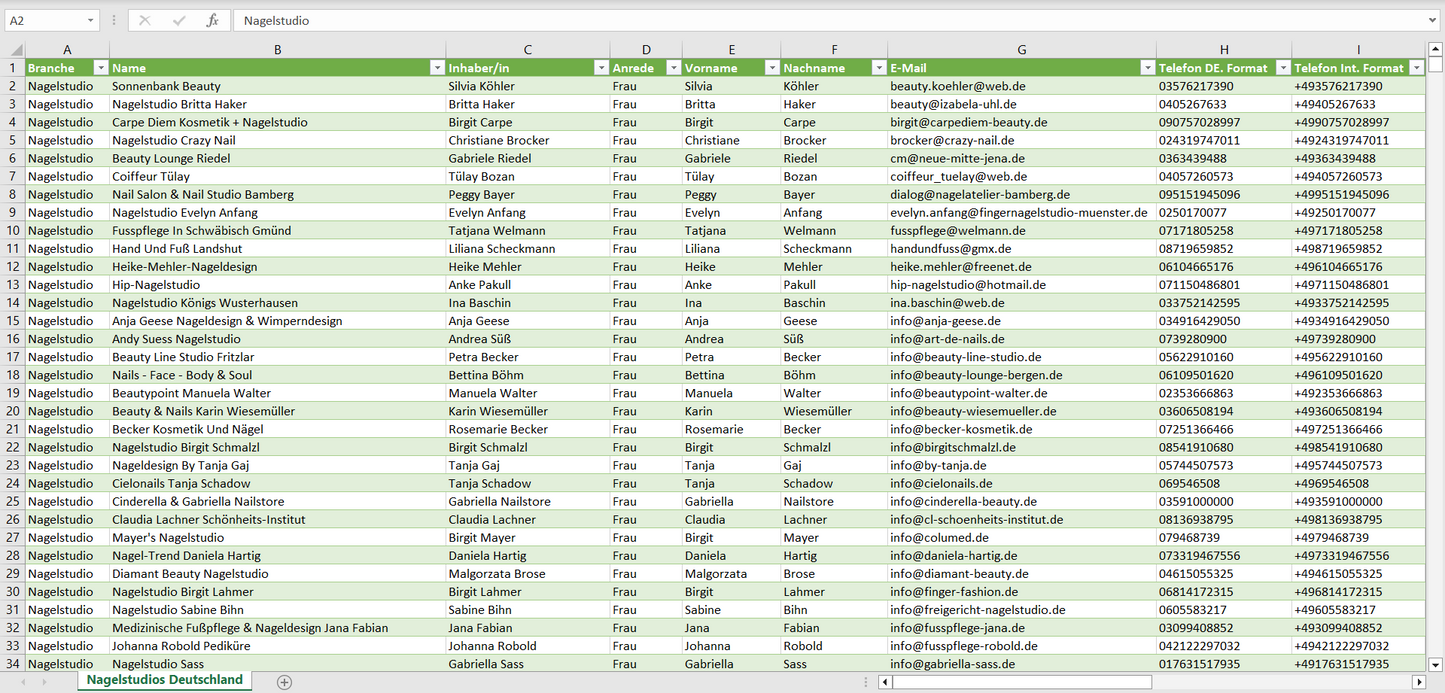Click the horizontal scrollbar right arrow
The image size is (1445, 693).
(x=1418, y=682)
